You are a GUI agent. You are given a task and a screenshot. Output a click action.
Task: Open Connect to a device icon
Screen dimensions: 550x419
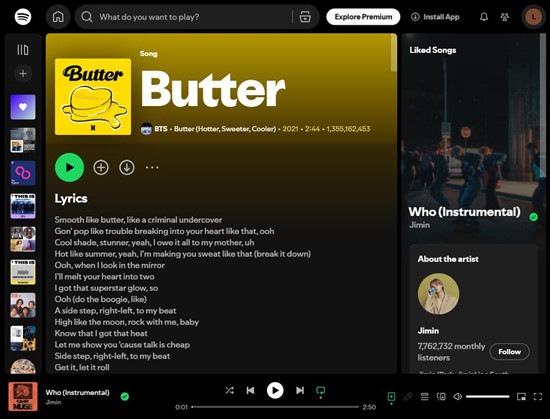point(441,397)
